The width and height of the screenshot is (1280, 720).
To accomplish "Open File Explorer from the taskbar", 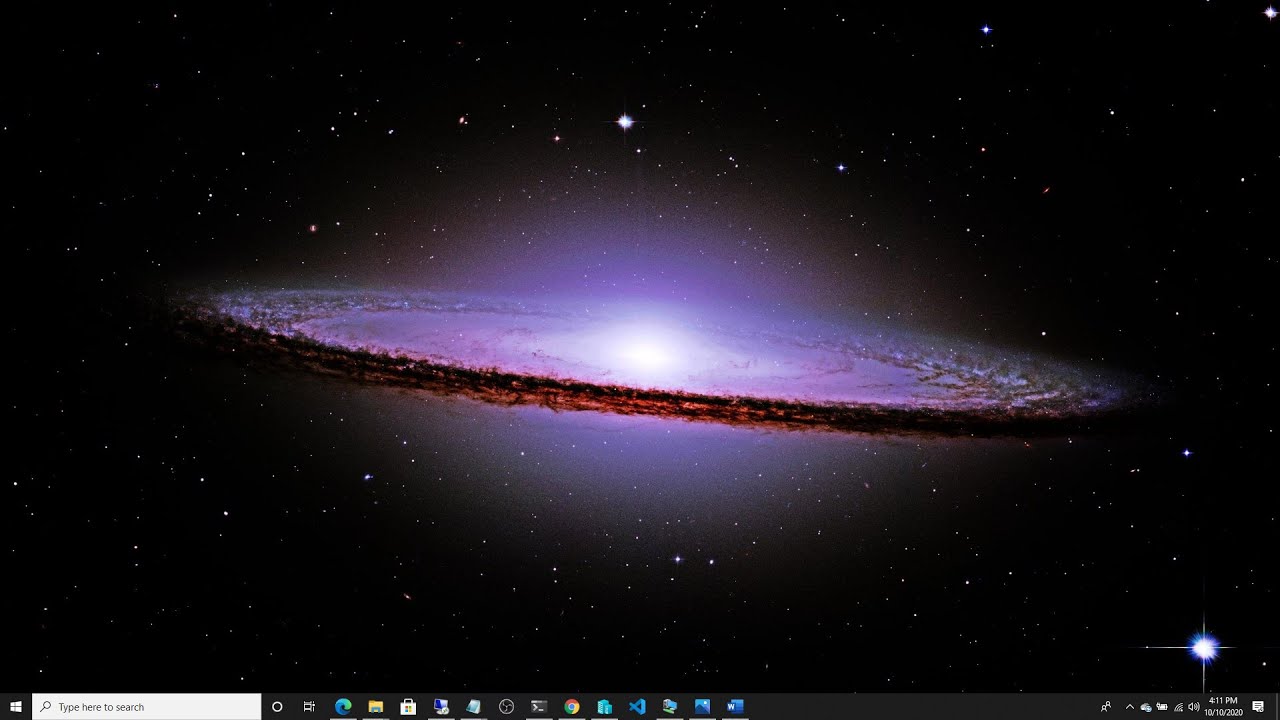I will click(376, 706).
